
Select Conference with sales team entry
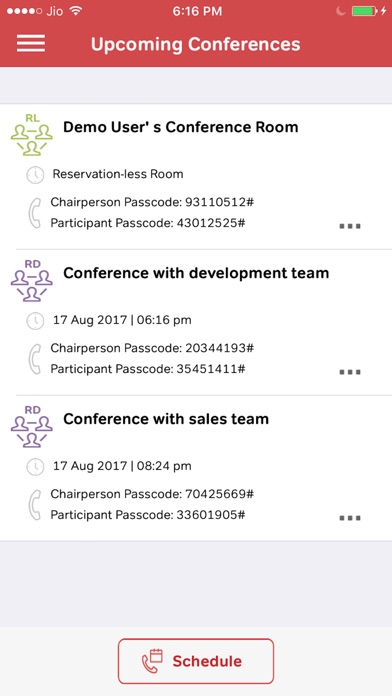[196, 468]
